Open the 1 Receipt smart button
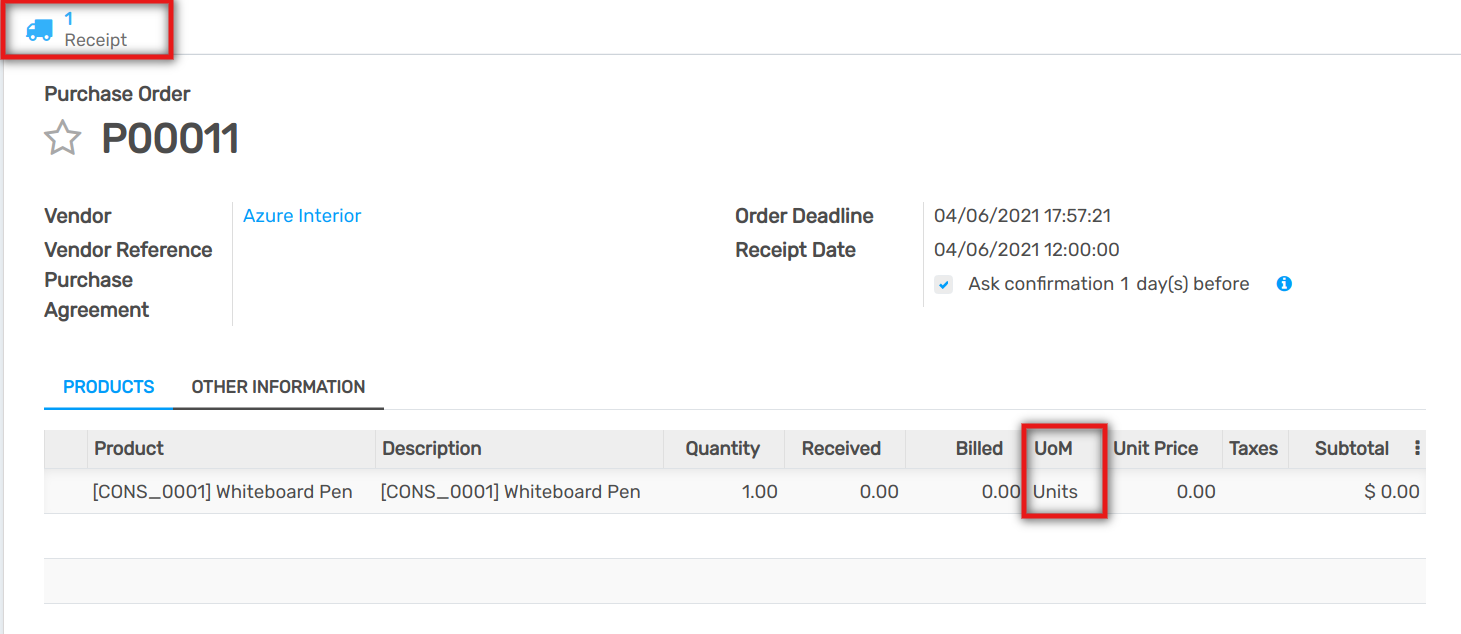The image size is (1461, 634). tap(95, 30)
